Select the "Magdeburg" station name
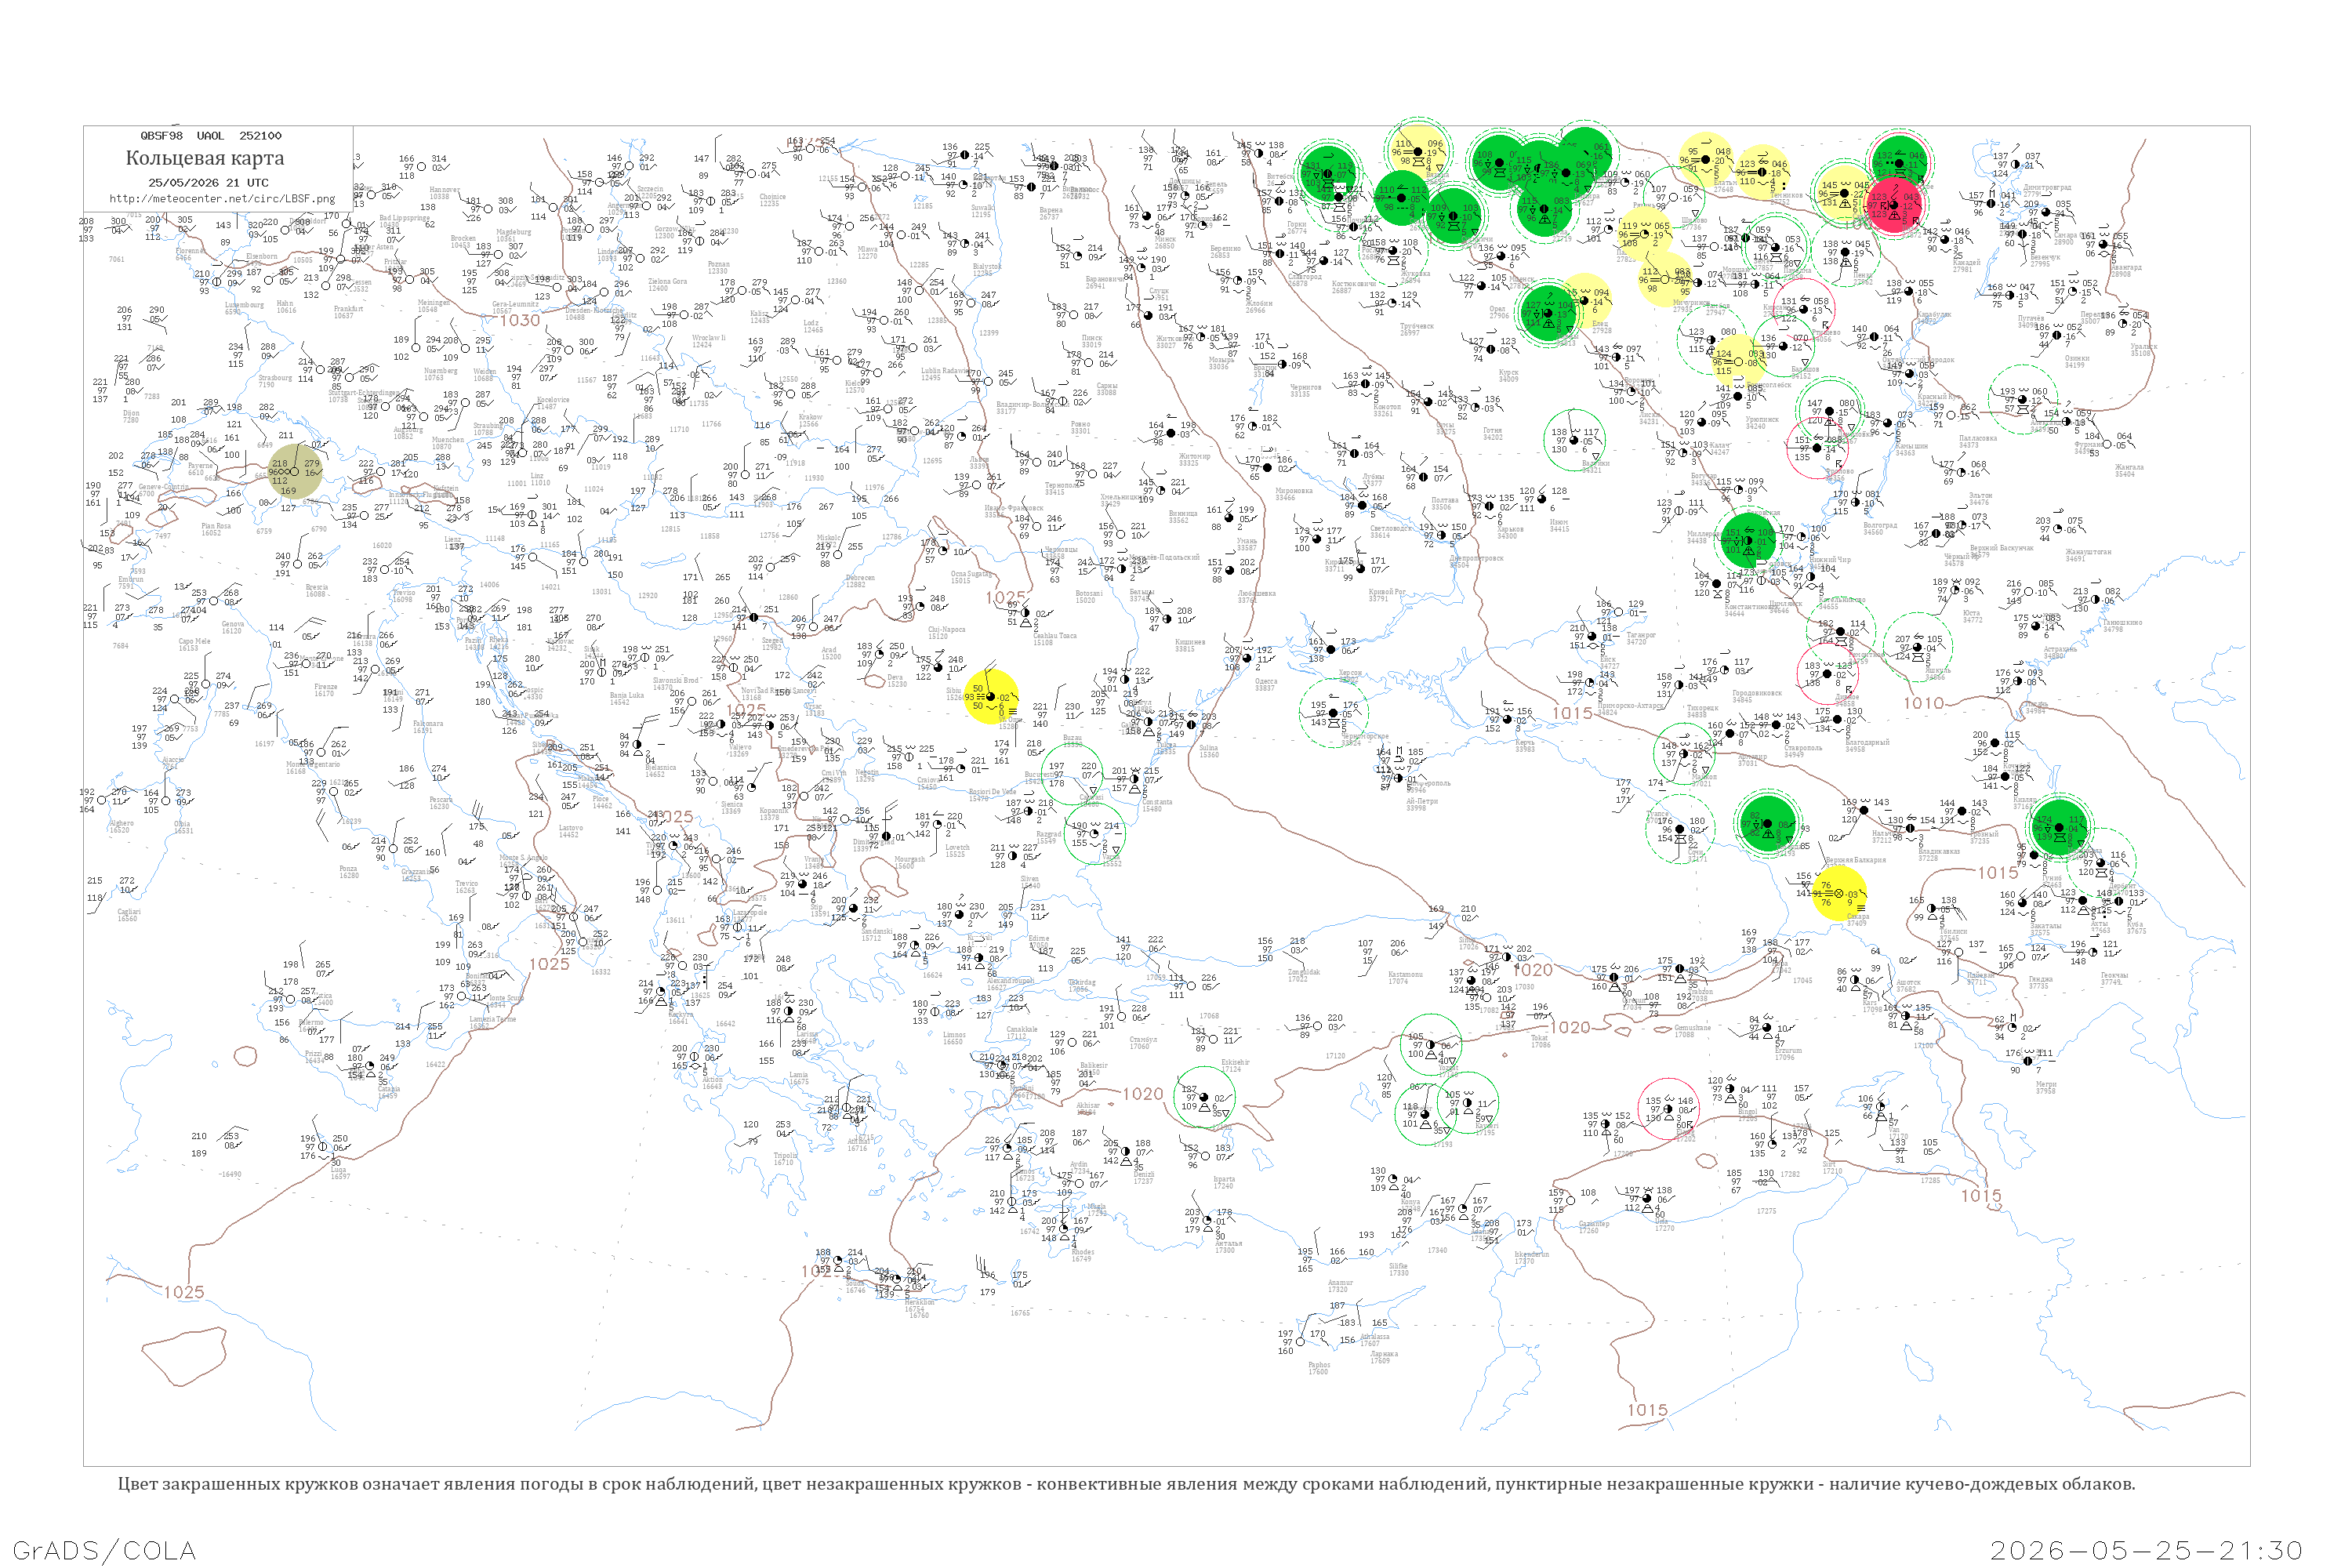The width and height of the screenshot is (2352, 1568). pos(514,233)
